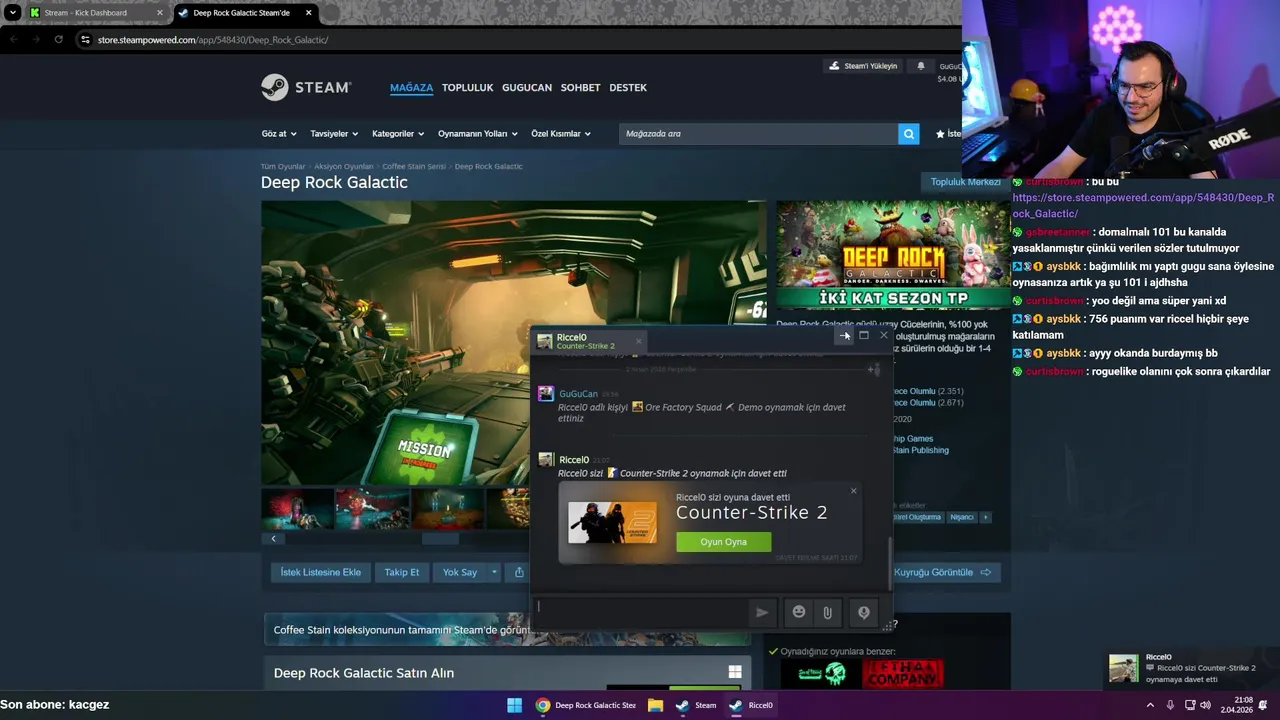Open the Riccel0 invite notification toast
Screen dimensions: 1280x720
click(x=1191, y=668)
